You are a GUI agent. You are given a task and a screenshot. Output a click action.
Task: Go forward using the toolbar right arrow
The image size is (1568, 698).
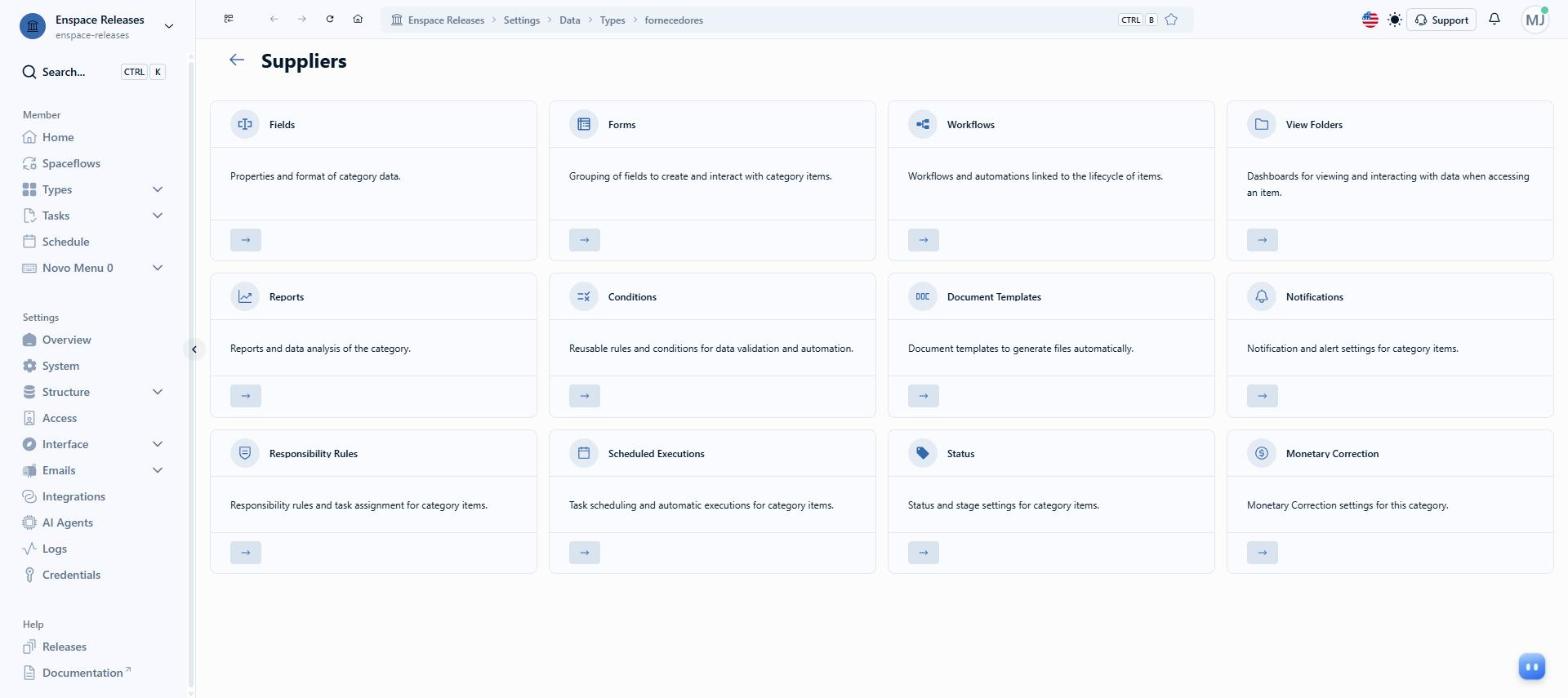302,19
